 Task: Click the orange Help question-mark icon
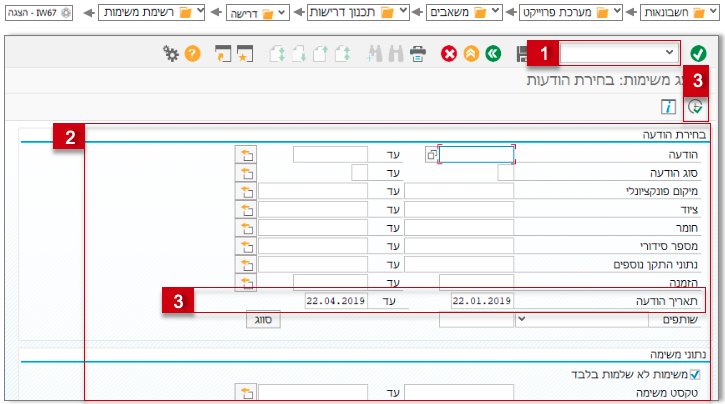[192, 54]
